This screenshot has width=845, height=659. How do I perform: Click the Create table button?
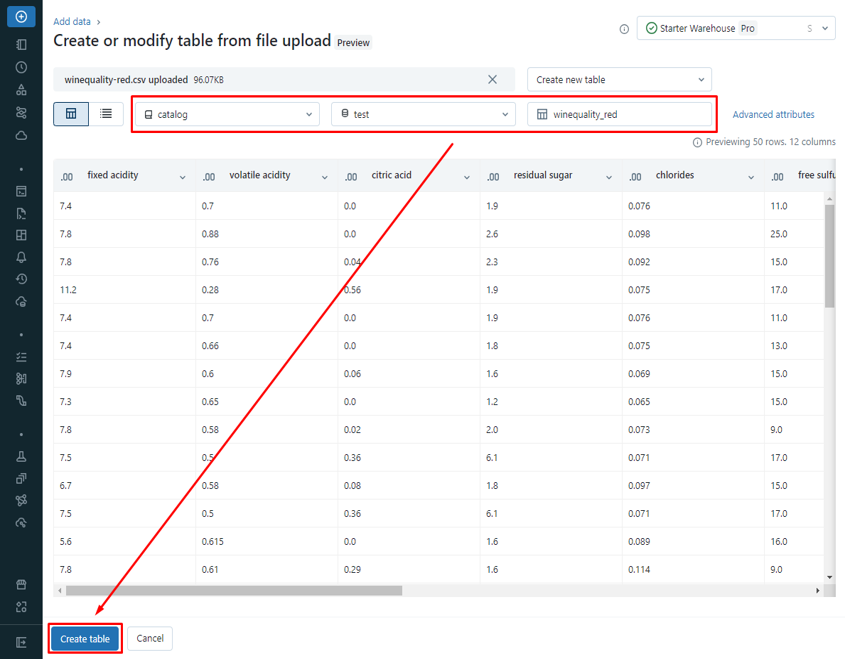[85, 639]
